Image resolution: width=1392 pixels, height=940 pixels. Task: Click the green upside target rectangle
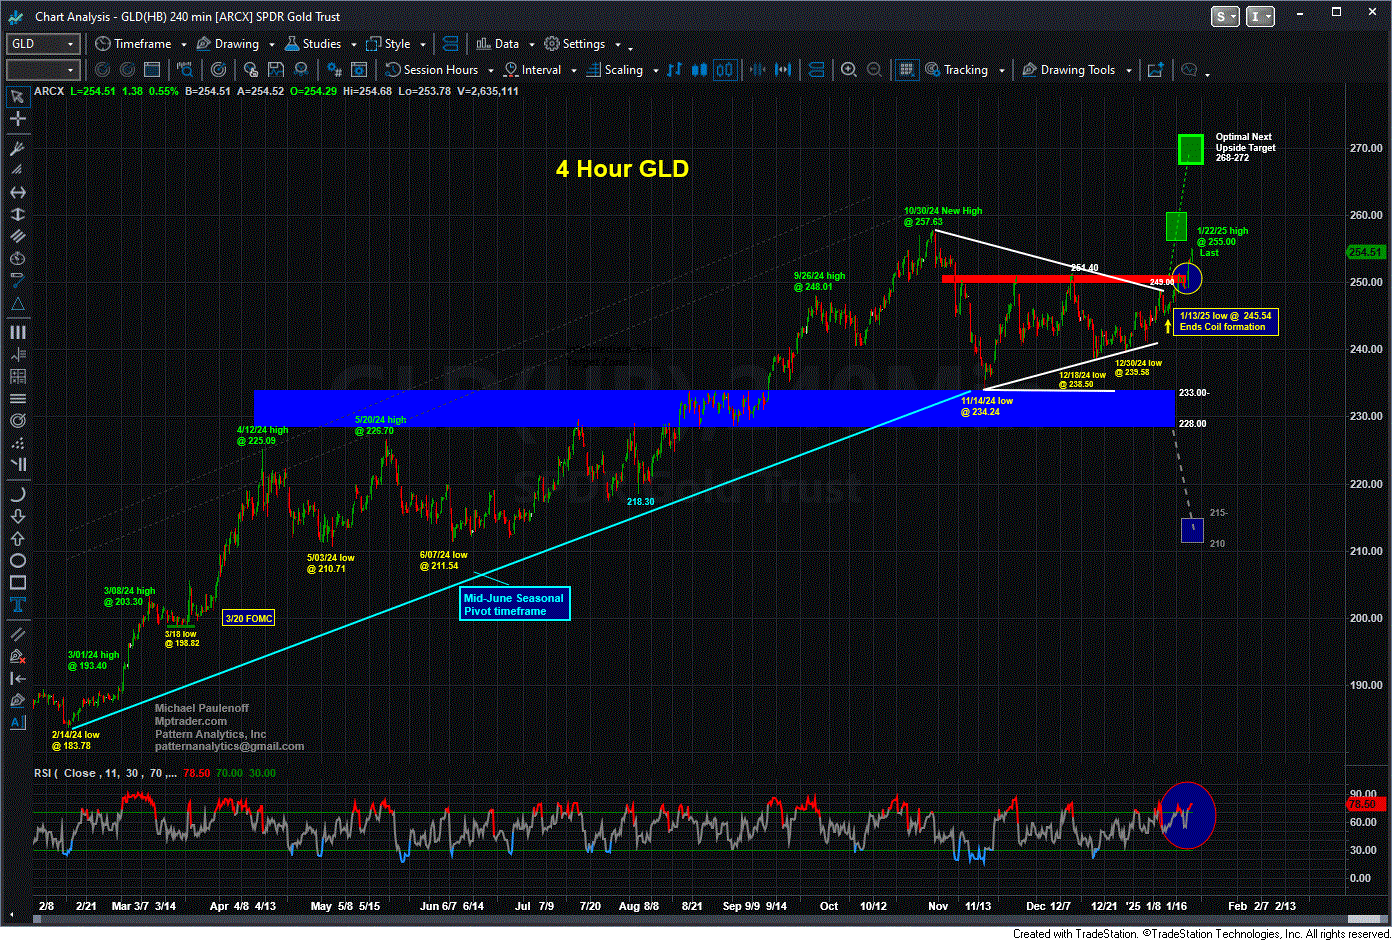1190,149
